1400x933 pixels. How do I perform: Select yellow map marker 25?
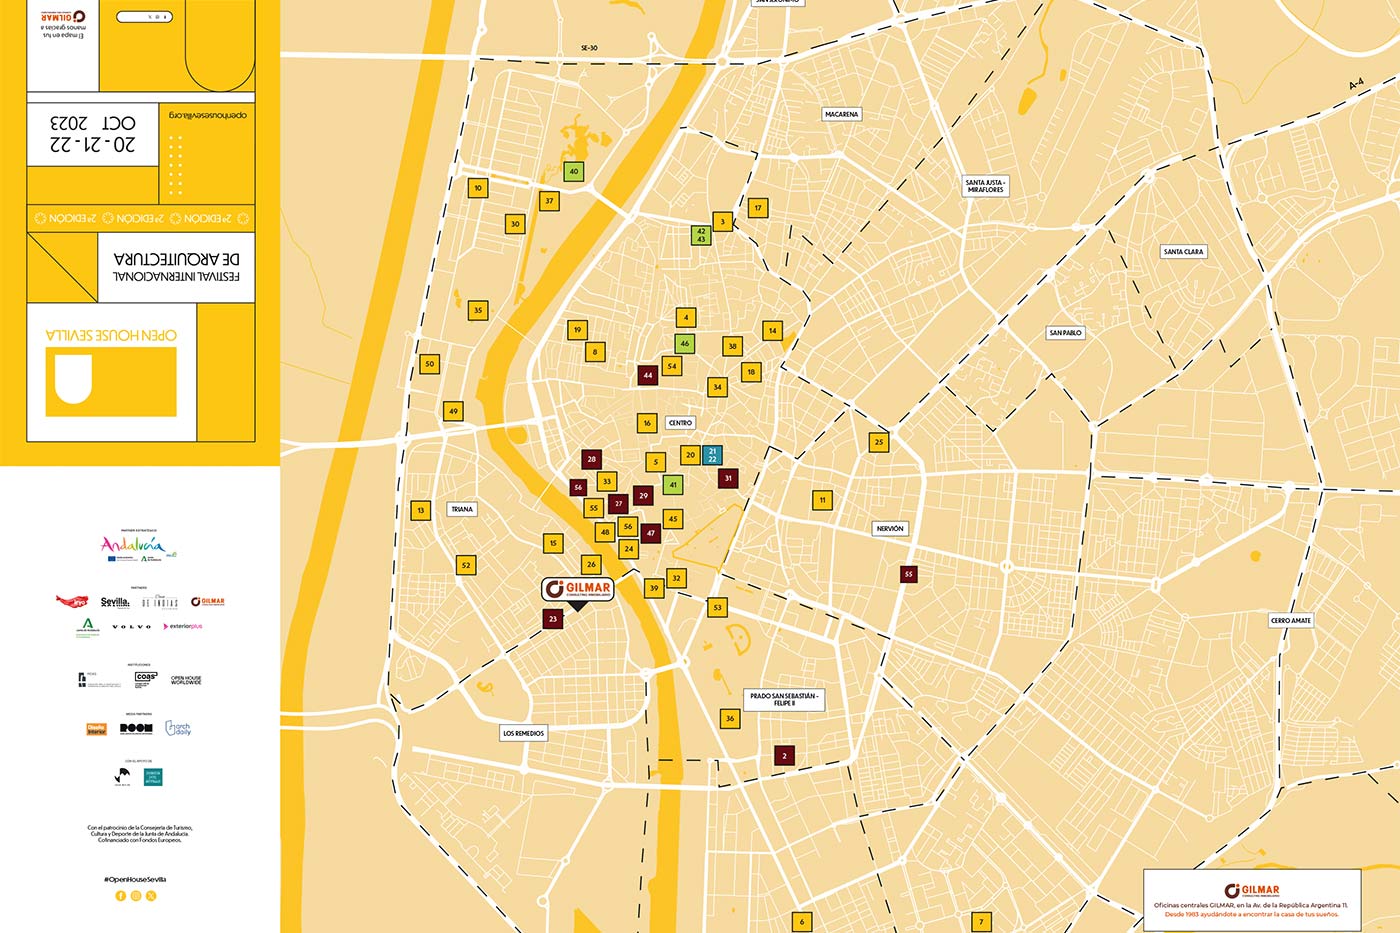point(879,441)
